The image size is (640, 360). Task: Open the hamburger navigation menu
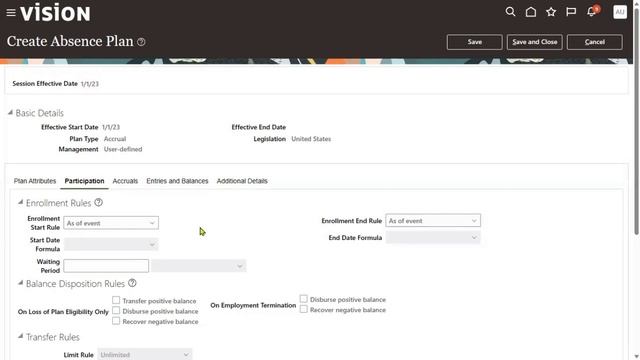(11, 13)
